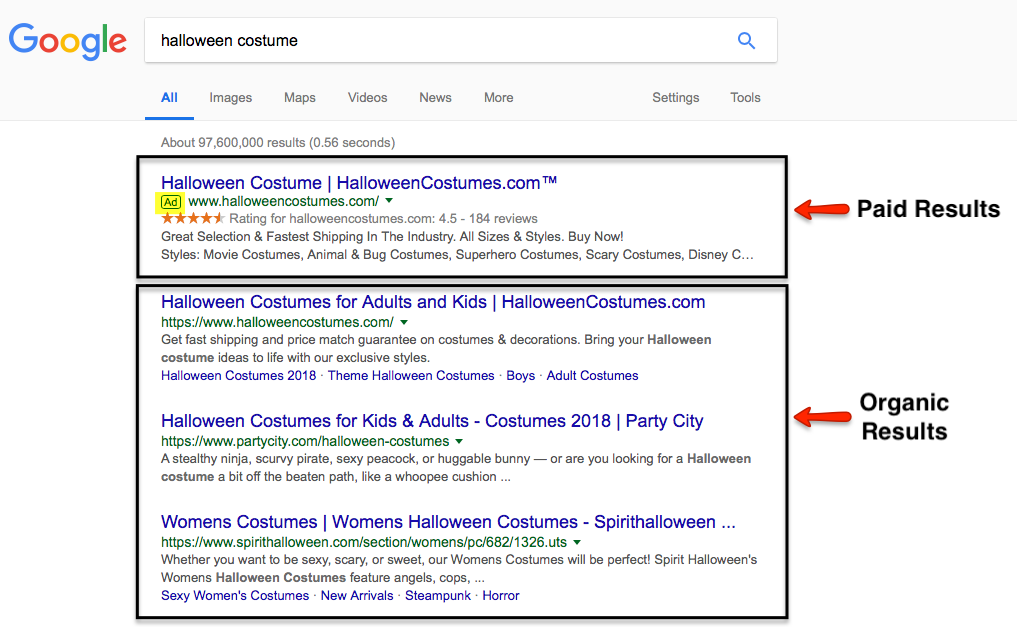
Task: Click the orange star rating in the ad
Action: [x=193, y=218]
